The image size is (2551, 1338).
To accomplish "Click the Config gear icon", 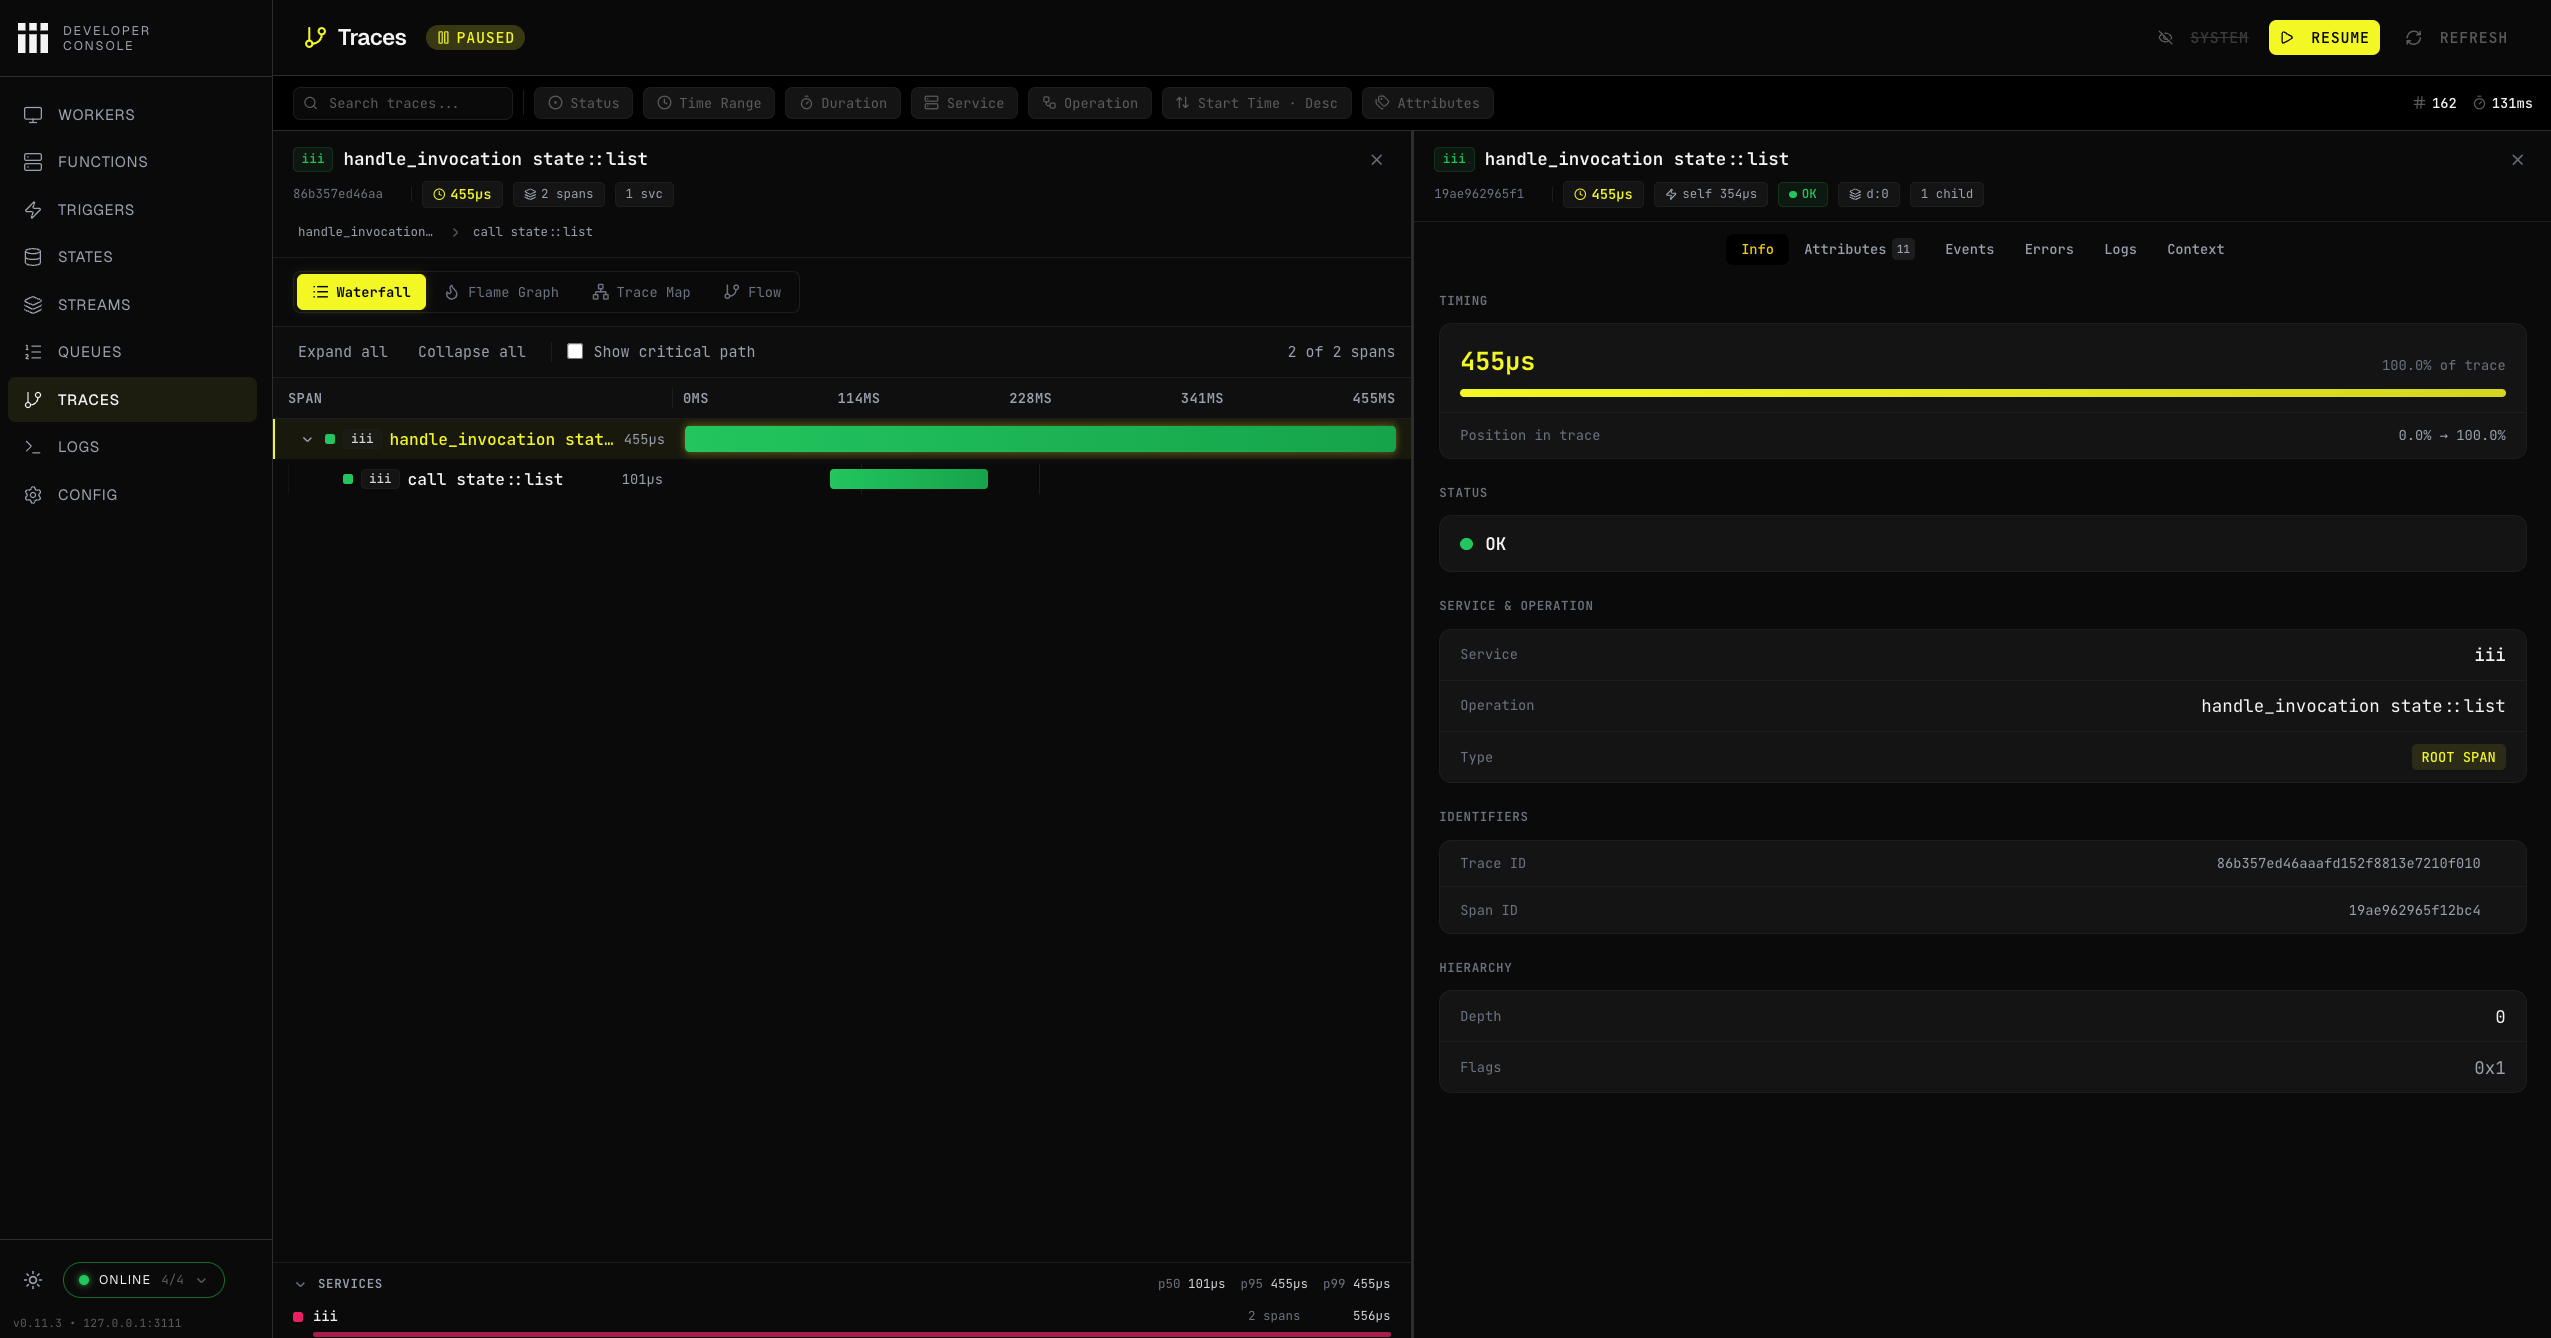I will pyautogui.click(x=33, y=495).
